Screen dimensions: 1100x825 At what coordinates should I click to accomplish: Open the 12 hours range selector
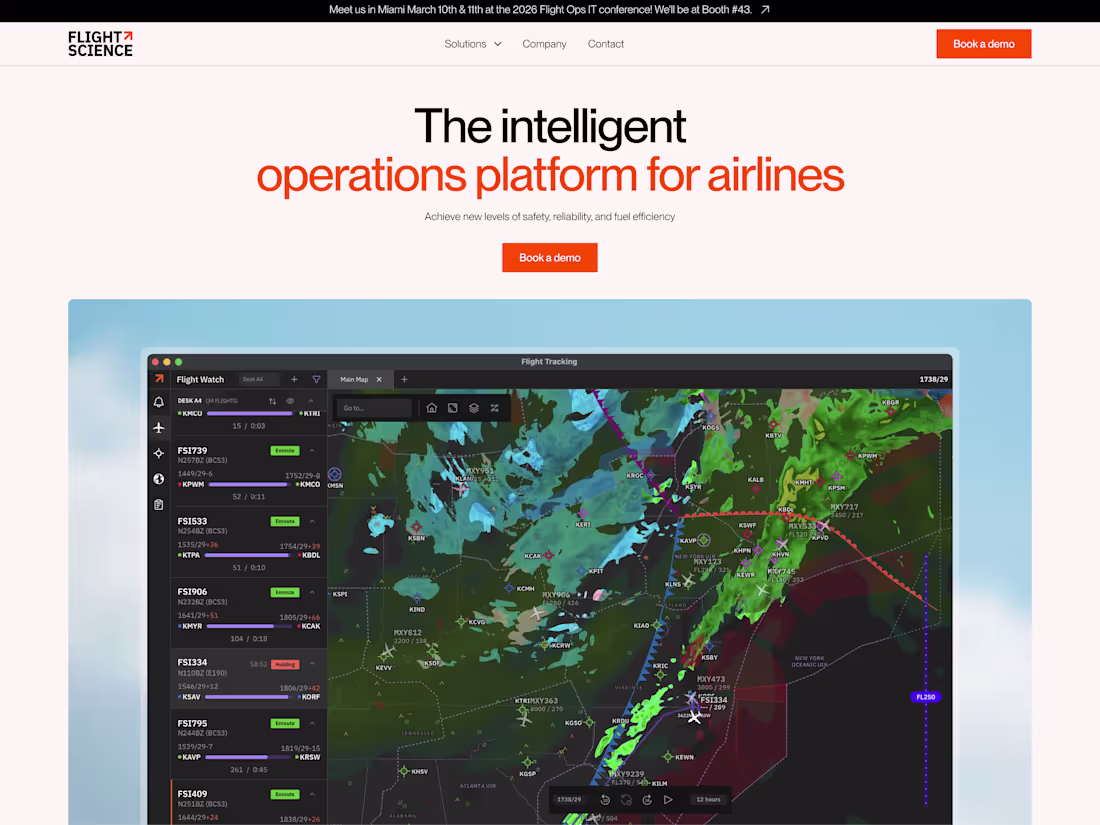pos(709,800)
